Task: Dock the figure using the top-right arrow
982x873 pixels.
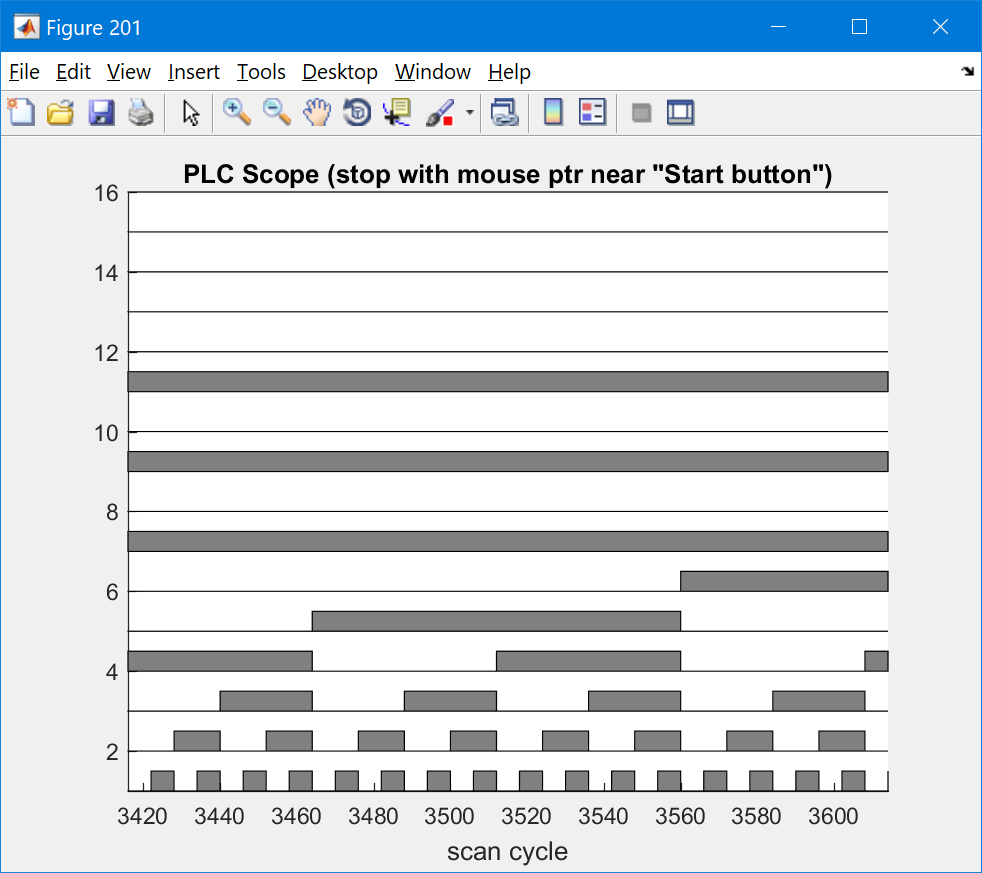Action: pyautogui.click(x=967, y=72)
